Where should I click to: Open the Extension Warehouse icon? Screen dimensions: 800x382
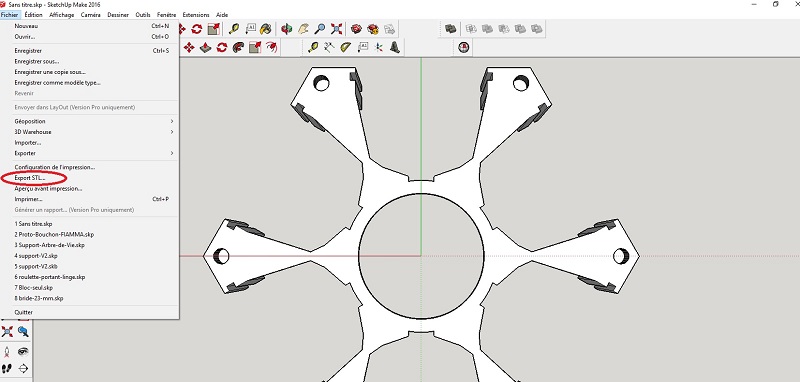point(373,29)
